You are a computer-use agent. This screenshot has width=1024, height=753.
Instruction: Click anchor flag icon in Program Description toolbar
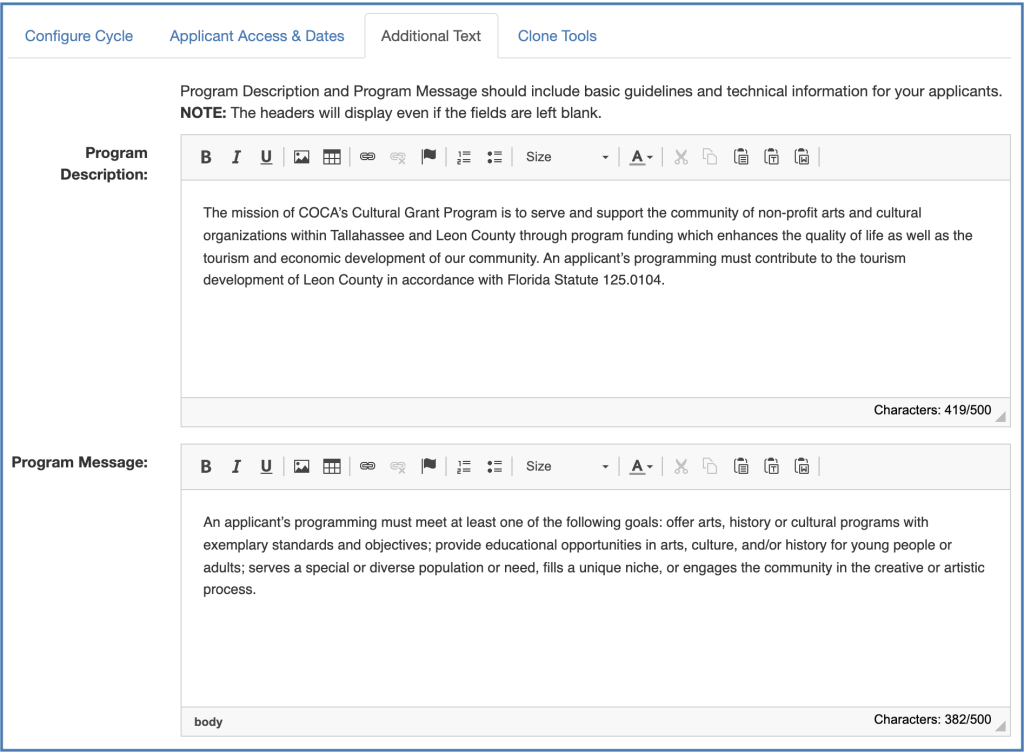[428, 157]
